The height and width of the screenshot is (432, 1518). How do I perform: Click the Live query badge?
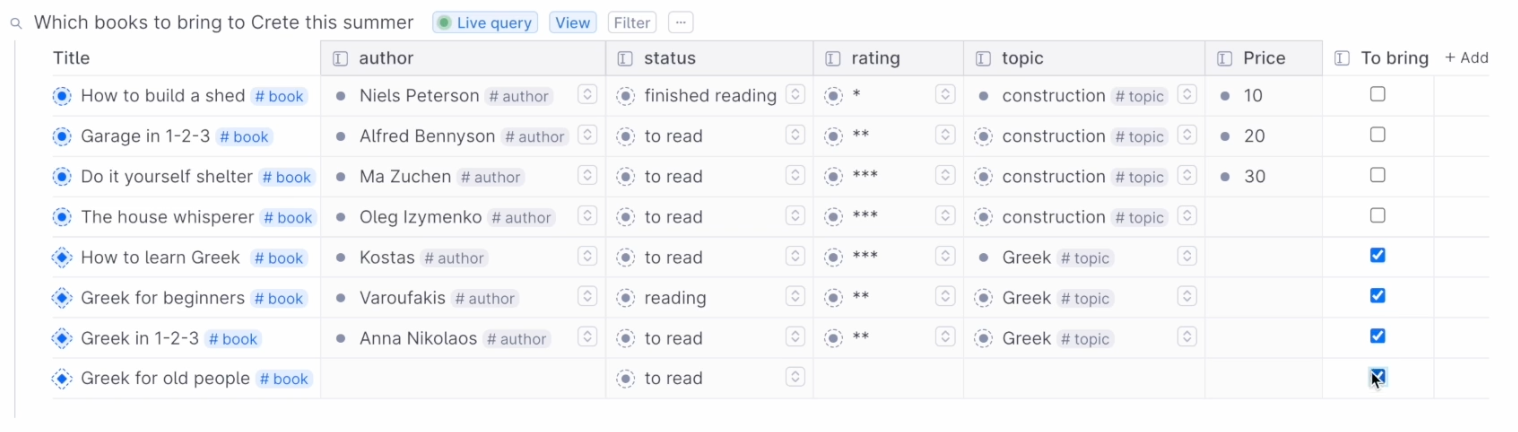point(485,23)
